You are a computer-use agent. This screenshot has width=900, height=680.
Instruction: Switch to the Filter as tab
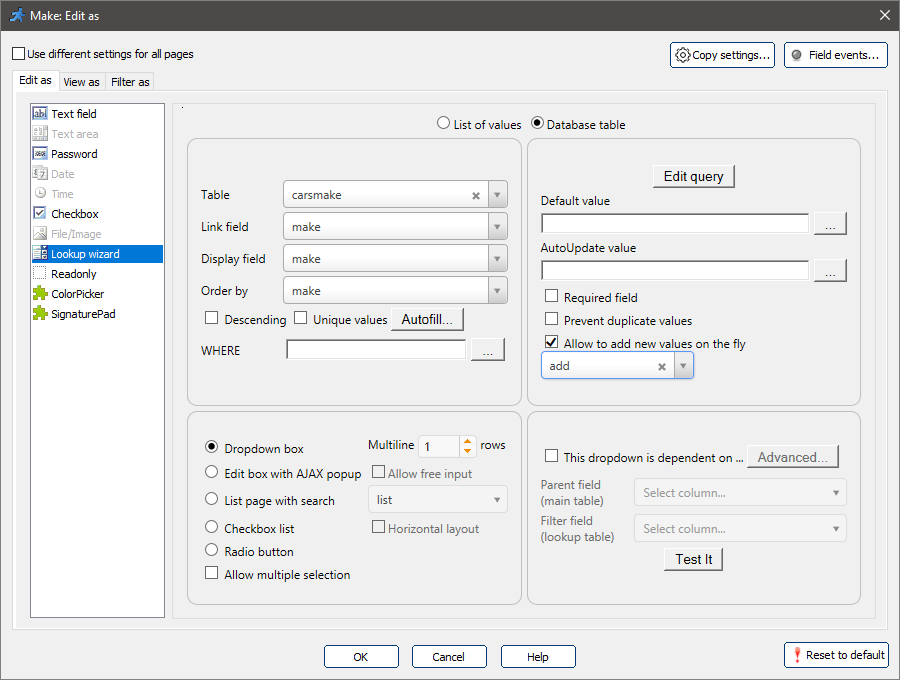130,81
